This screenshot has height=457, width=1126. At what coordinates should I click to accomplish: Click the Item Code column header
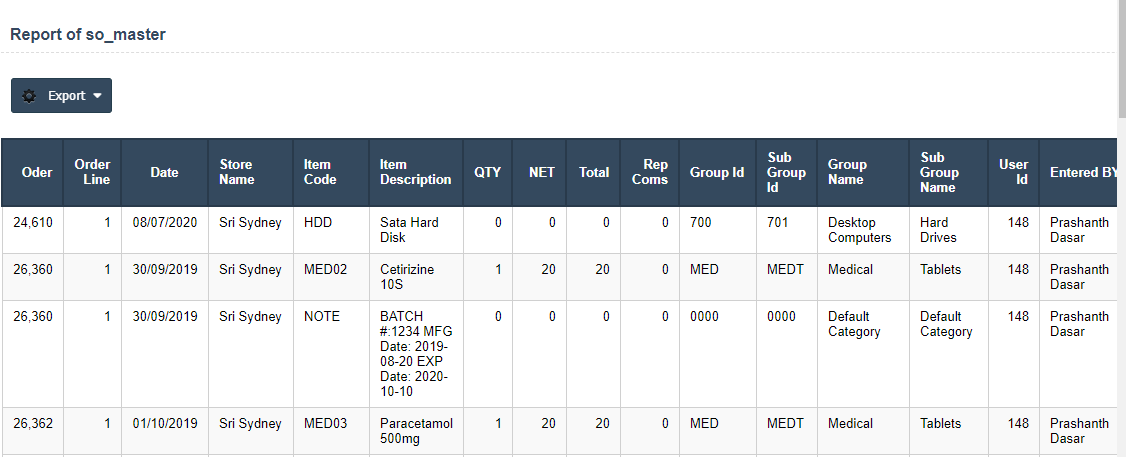click(320, 172)
